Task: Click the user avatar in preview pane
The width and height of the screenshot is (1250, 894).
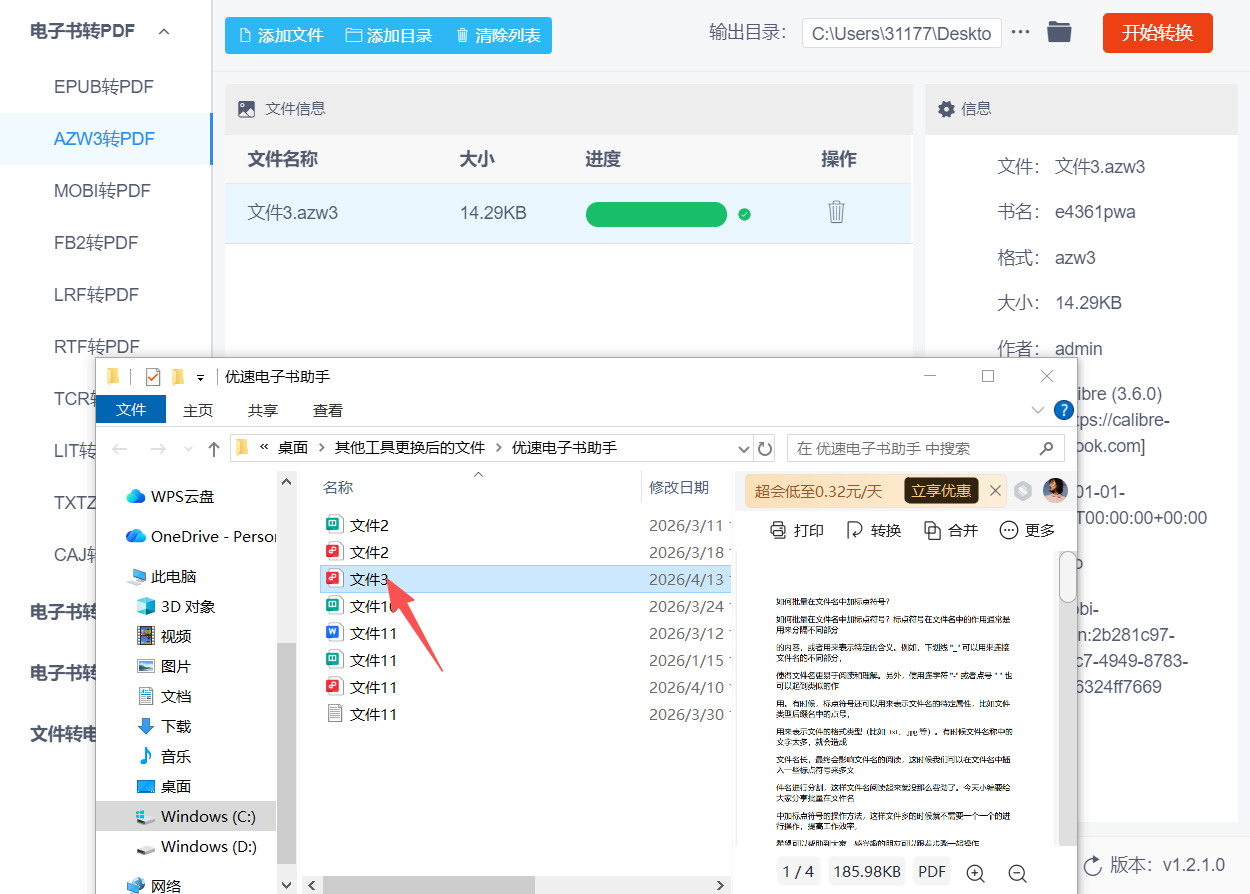Action: click(x=1055, y=490)
